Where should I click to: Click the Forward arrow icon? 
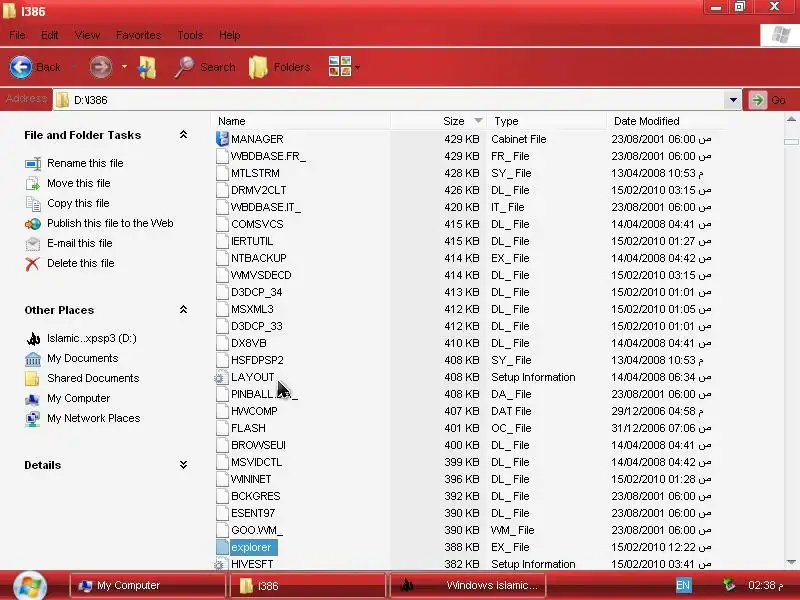101,67
